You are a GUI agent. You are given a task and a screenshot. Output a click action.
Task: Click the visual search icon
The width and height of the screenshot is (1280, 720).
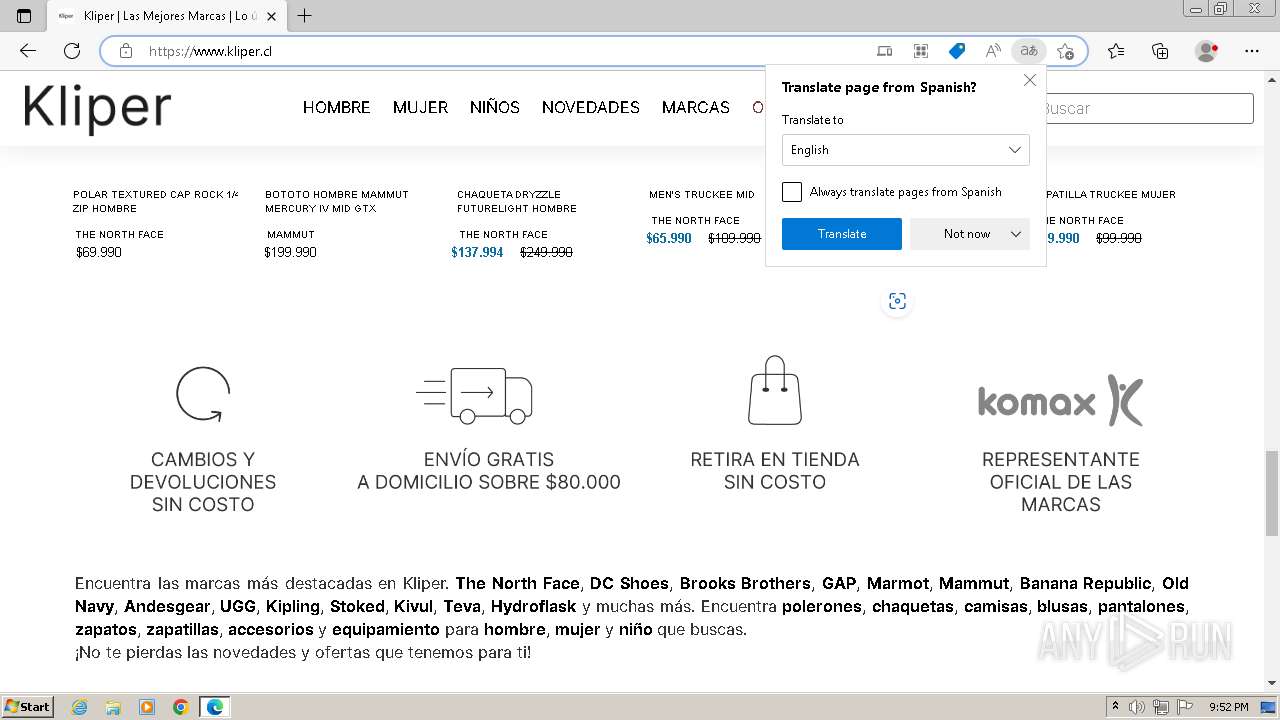pyautogui.click(x=897, y=301)
